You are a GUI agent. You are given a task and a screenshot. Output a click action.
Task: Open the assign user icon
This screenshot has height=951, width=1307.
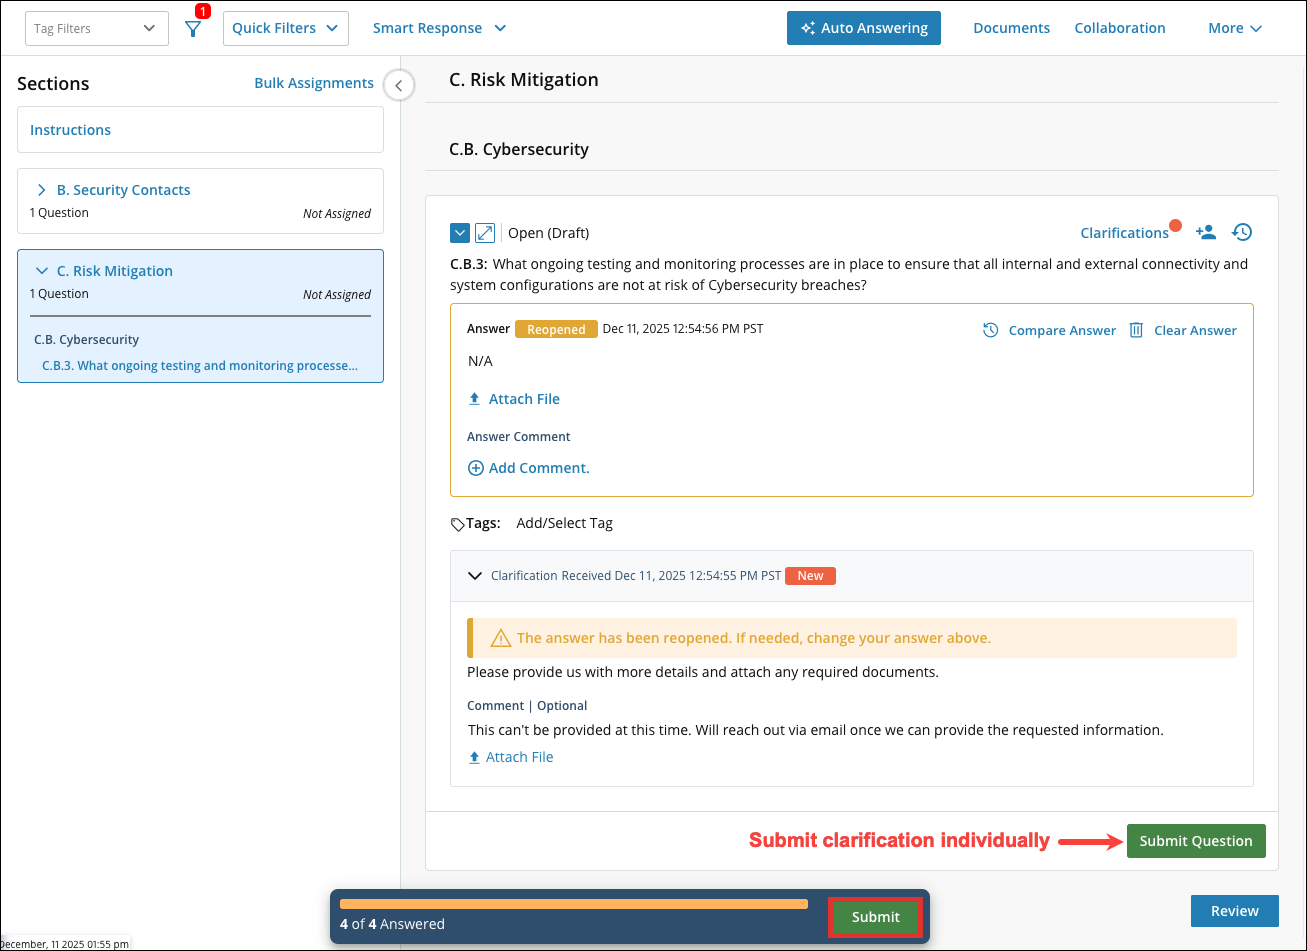(x=1206, y=232)
